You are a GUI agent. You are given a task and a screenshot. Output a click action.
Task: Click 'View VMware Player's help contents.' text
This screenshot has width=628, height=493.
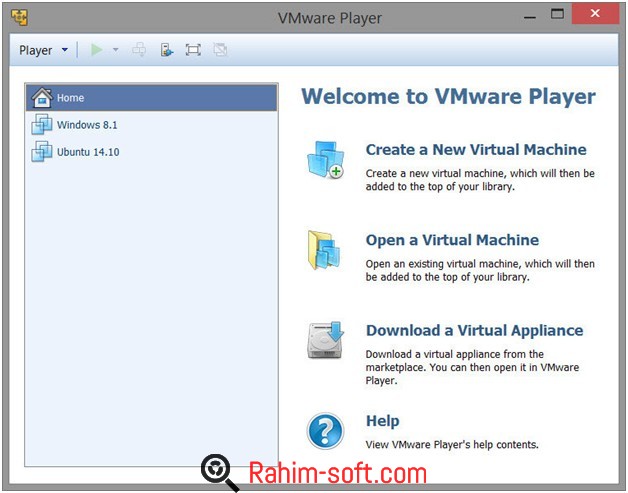[452, 445]
